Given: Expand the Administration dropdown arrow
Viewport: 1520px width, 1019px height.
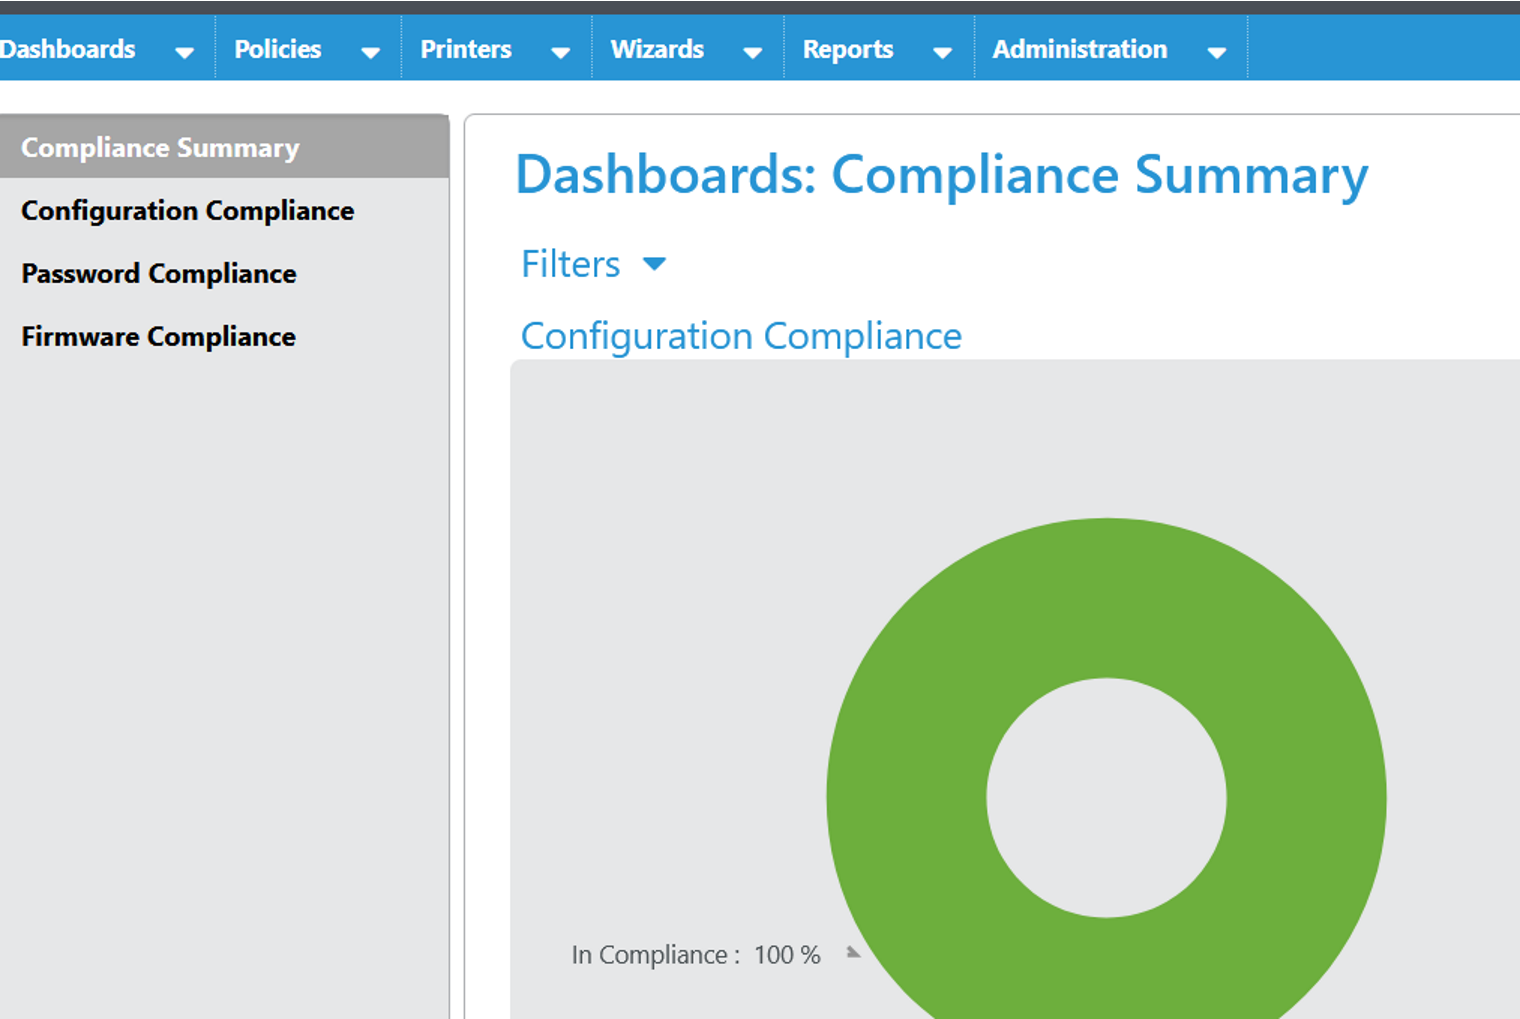Looking at the screenshot, I should (x=1218, y=52).
